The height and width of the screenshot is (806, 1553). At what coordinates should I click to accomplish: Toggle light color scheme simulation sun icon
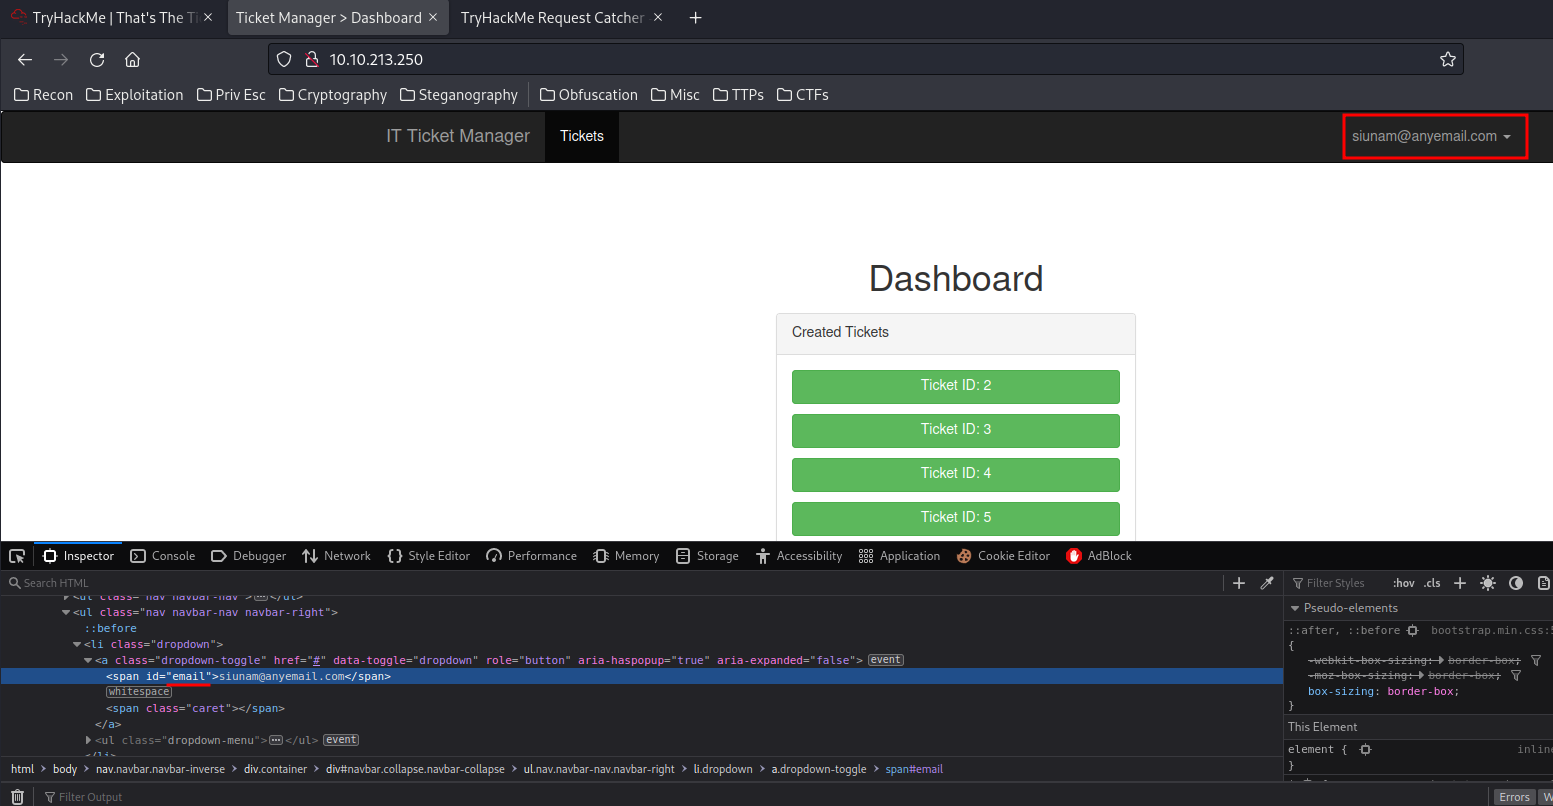pos(1488,583)
